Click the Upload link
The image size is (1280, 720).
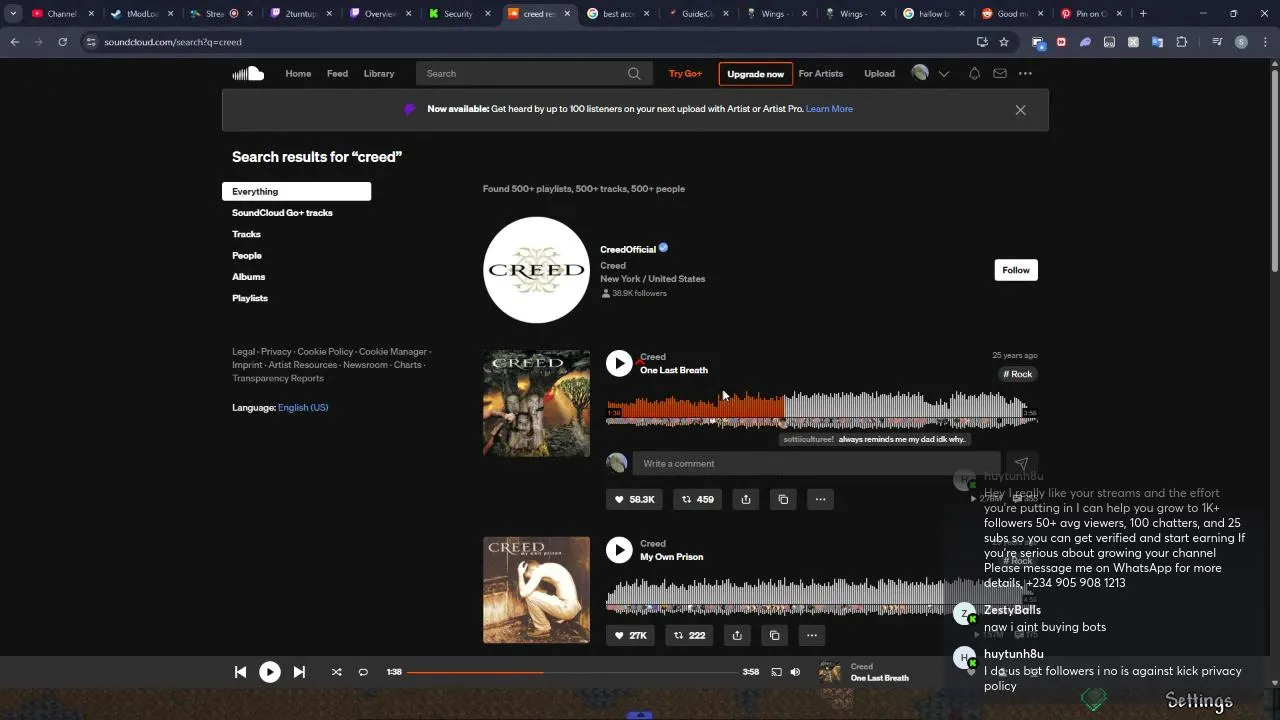tap(879, 73)
